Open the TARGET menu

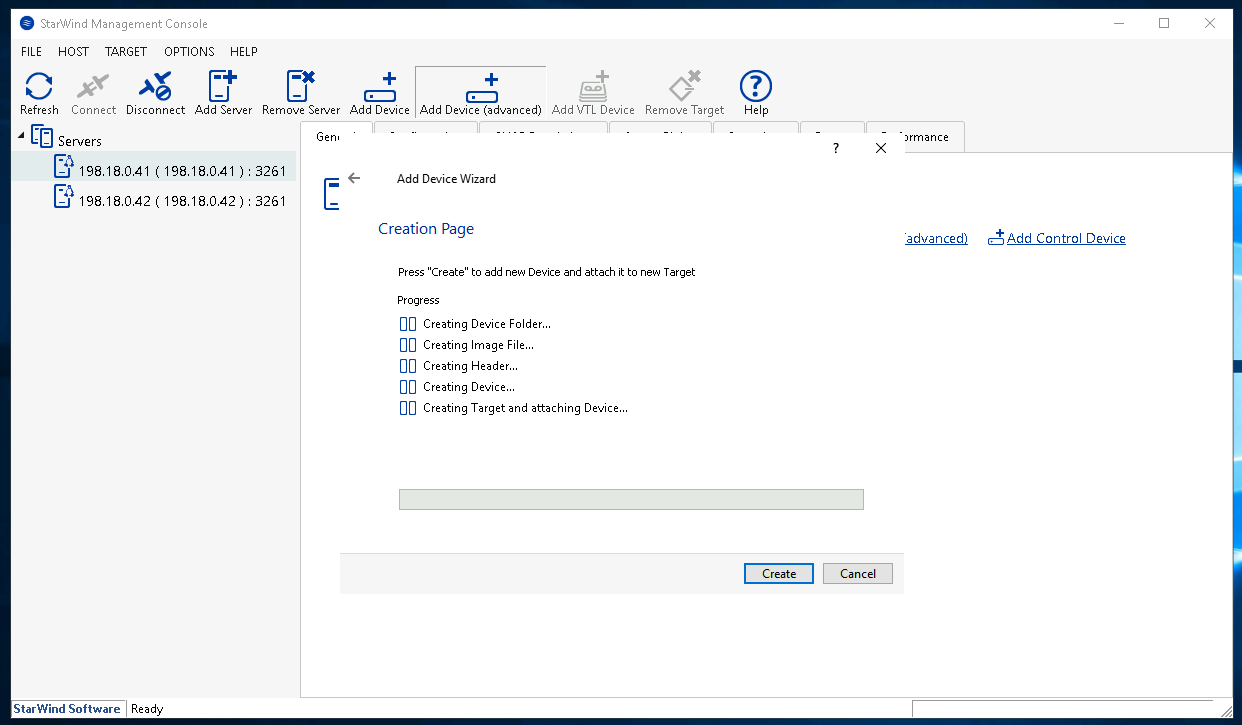click(126, 52)
